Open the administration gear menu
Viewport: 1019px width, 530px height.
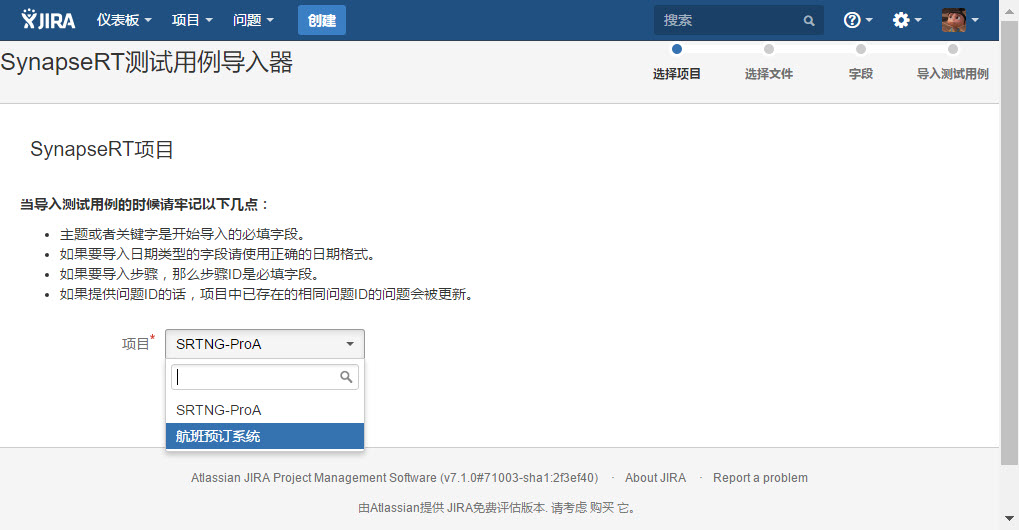907,20
